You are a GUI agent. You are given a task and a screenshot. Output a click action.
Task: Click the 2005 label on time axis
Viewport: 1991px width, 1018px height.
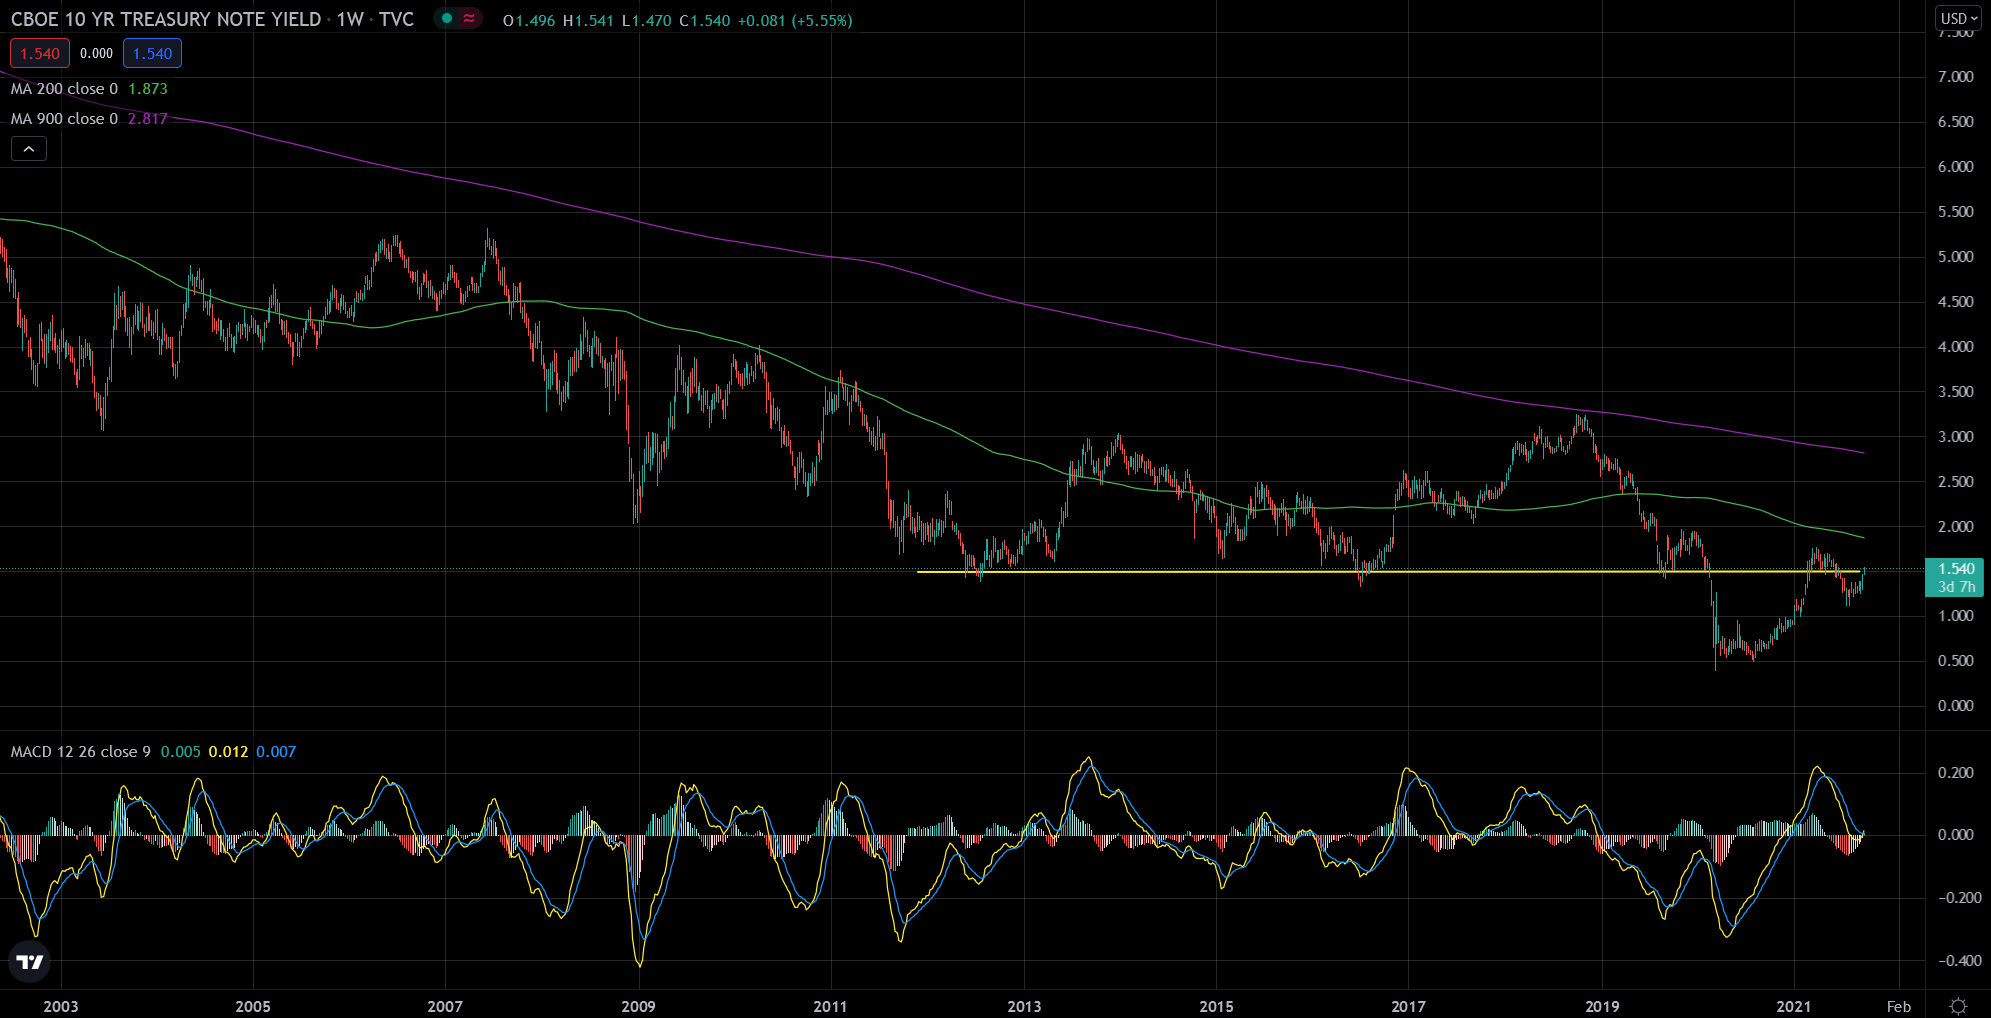click(x=253, y=1006)
